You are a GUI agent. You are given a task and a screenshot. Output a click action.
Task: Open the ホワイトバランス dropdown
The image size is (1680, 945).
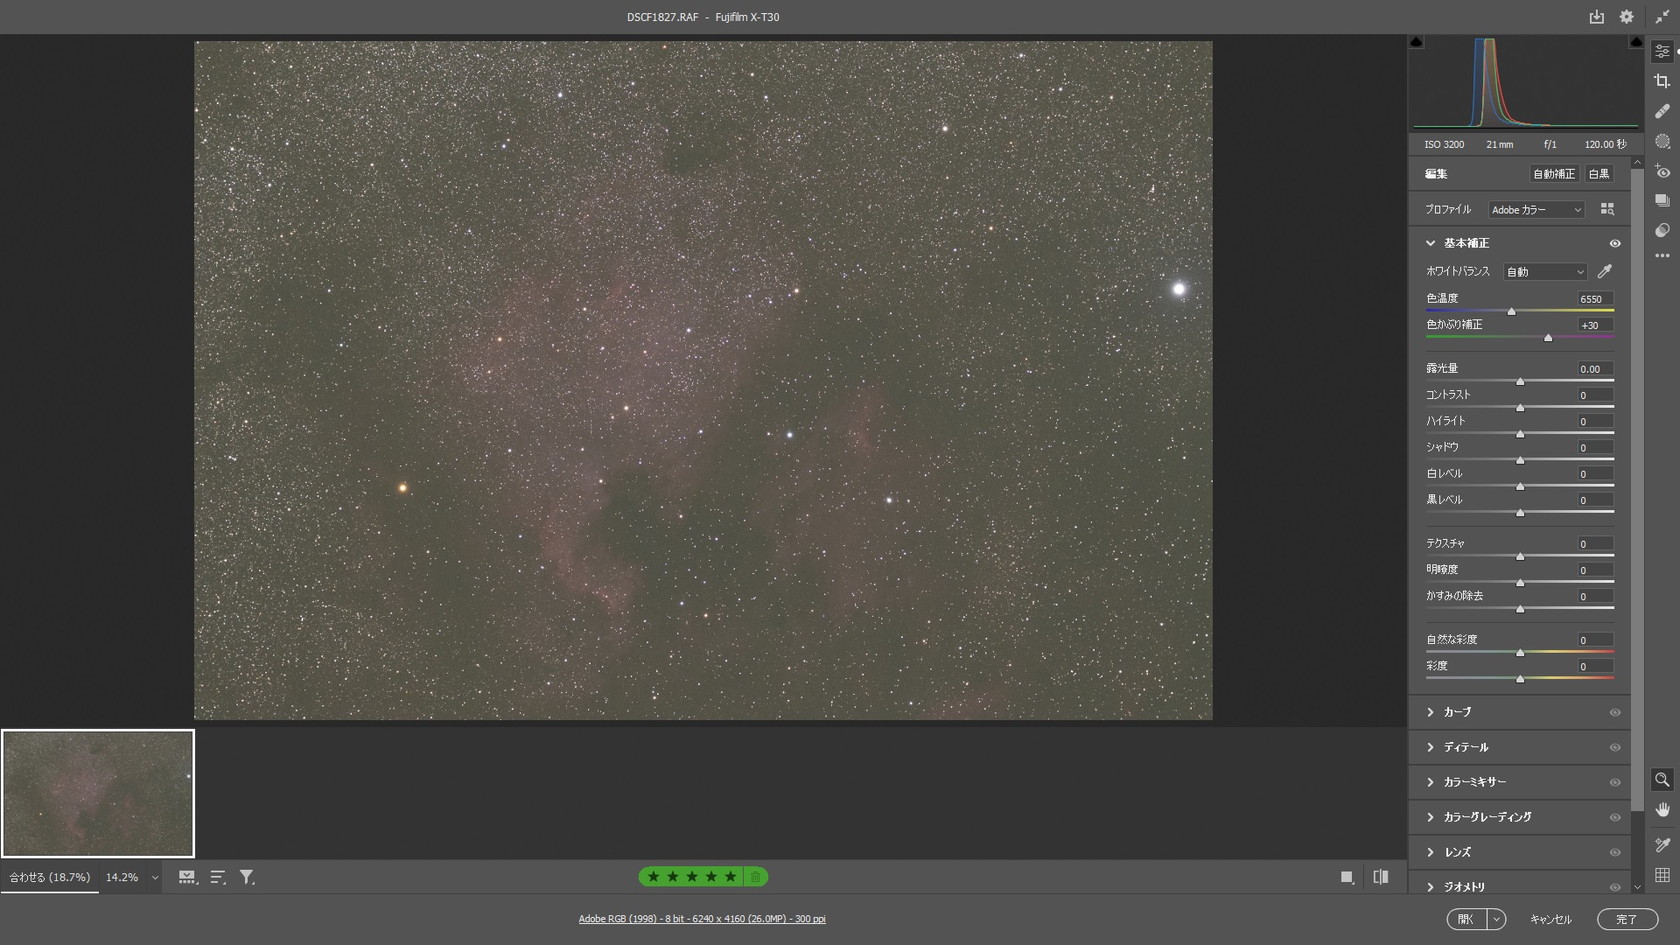pyautogui.click(x=1545, y=272)
